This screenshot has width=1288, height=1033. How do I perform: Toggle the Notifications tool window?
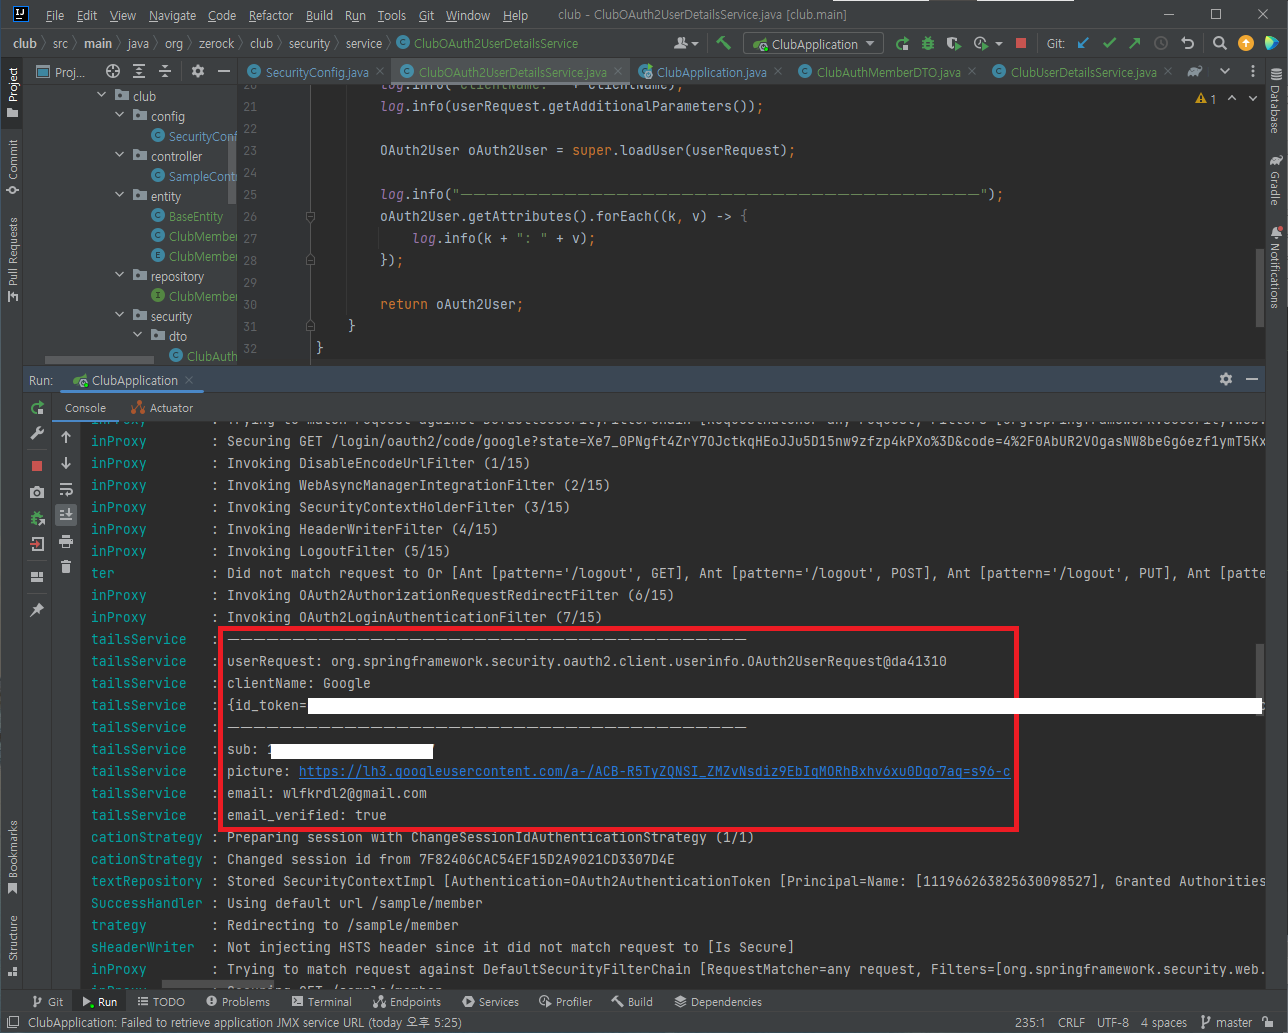pos(1275,267)
